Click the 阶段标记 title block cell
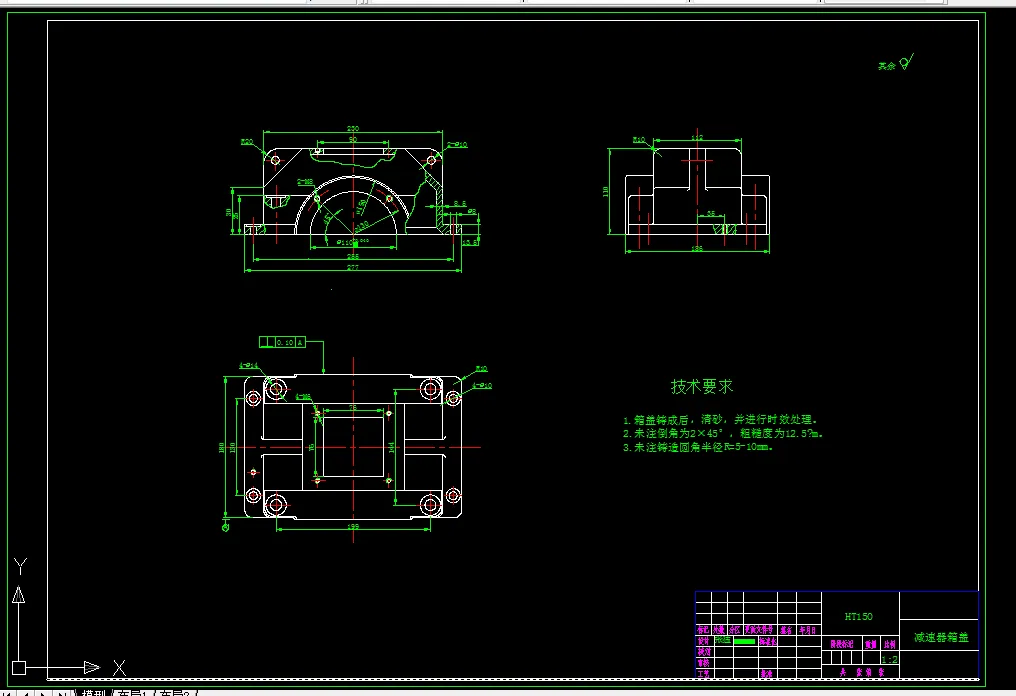 pyautogui.click(x=842, y=644)
